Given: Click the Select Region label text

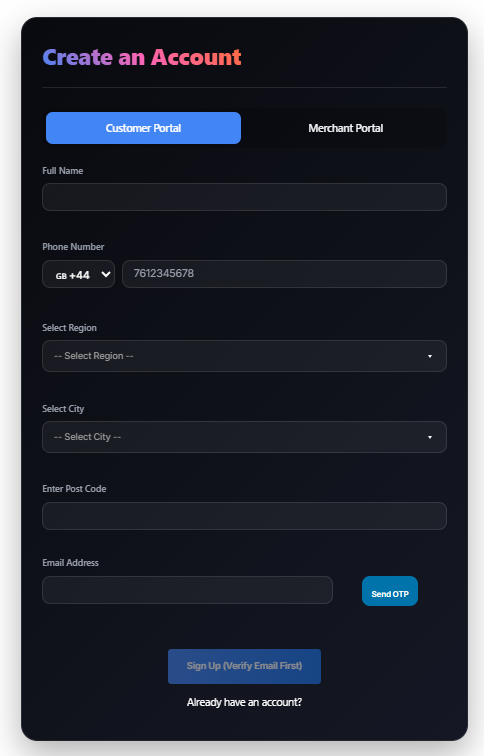Looking at the screenshot, I should (x=69, y=328).
